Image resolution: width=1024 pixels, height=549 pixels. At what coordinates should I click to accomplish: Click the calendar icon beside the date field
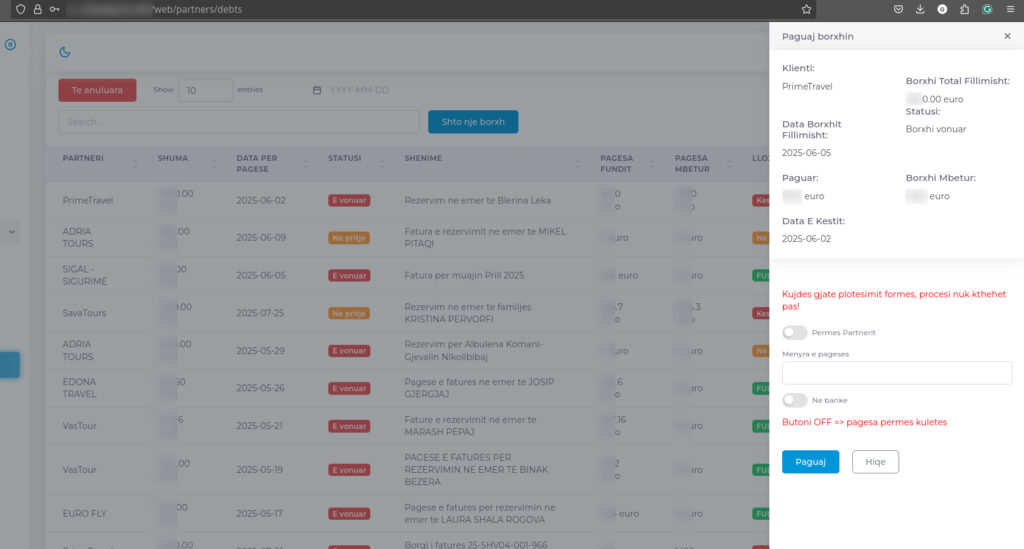(x=317, y=90)
